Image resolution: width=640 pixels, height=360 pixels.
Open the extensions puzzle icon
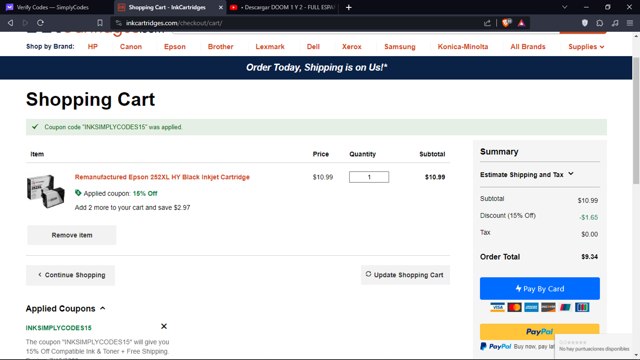[600, 23]
